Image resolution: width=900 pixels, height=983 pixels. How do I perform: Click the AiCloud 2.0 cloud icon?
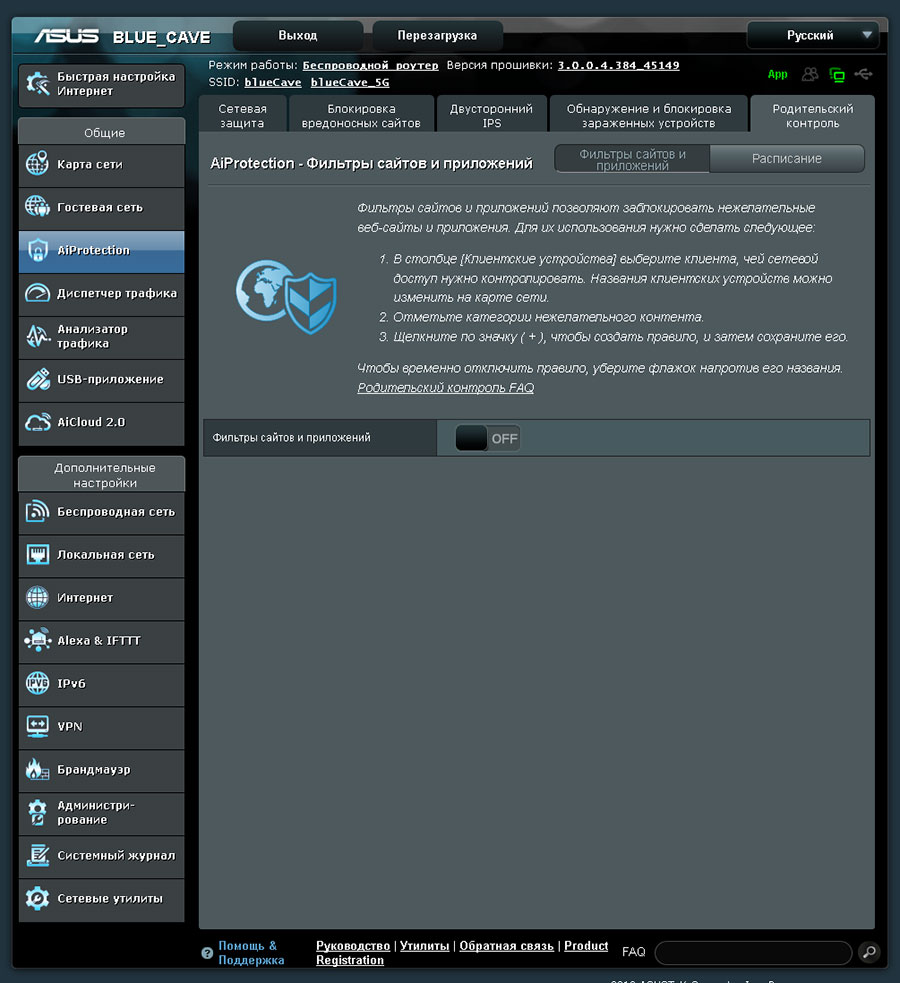[38, 422]
